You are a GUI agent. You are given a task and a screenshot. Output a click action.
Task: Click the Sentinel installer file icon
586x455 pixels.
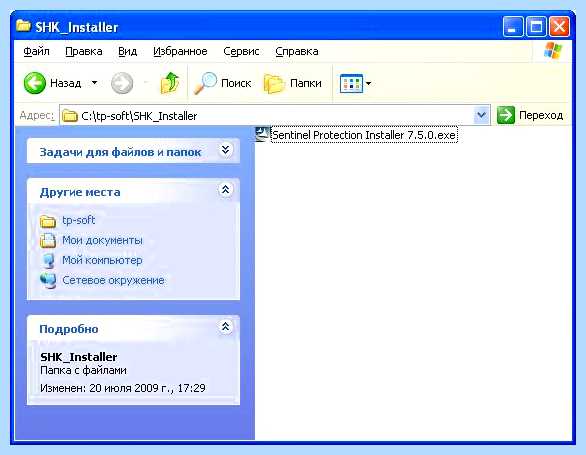262,134
